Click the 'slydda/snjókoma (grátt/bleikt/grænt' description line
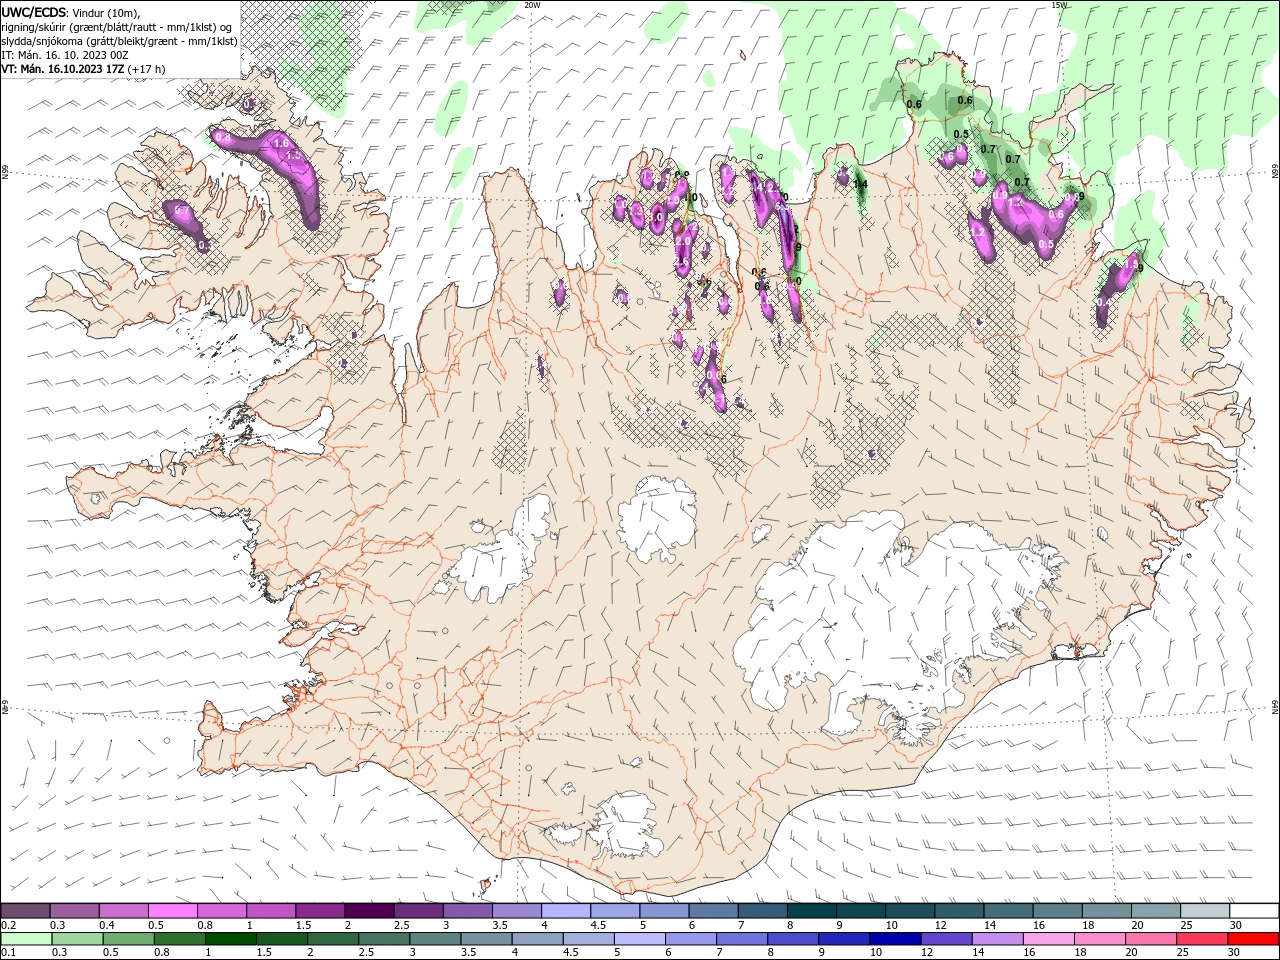 119,41
